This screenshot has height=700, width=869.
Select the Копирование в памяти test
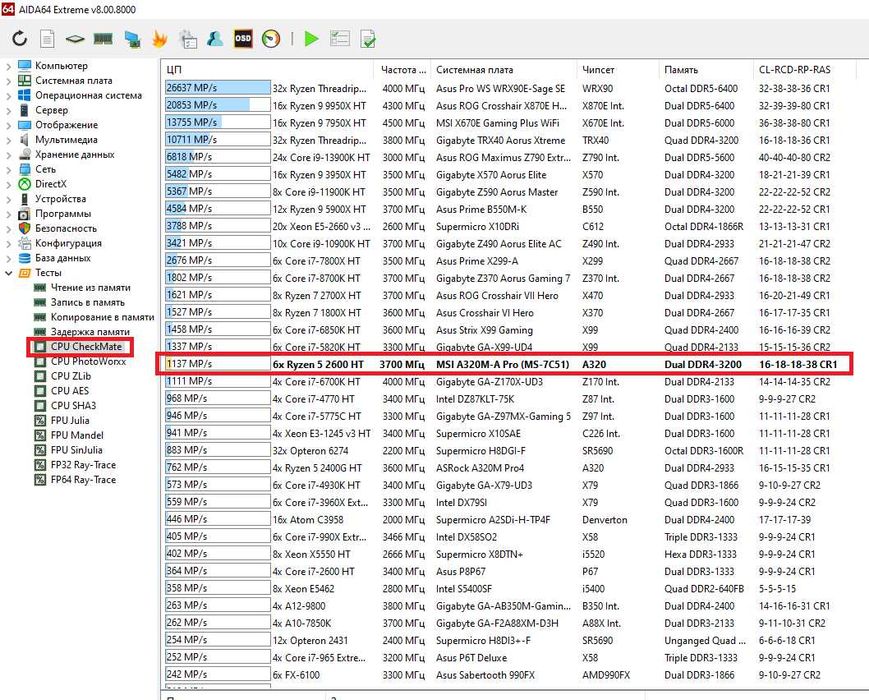103,317
